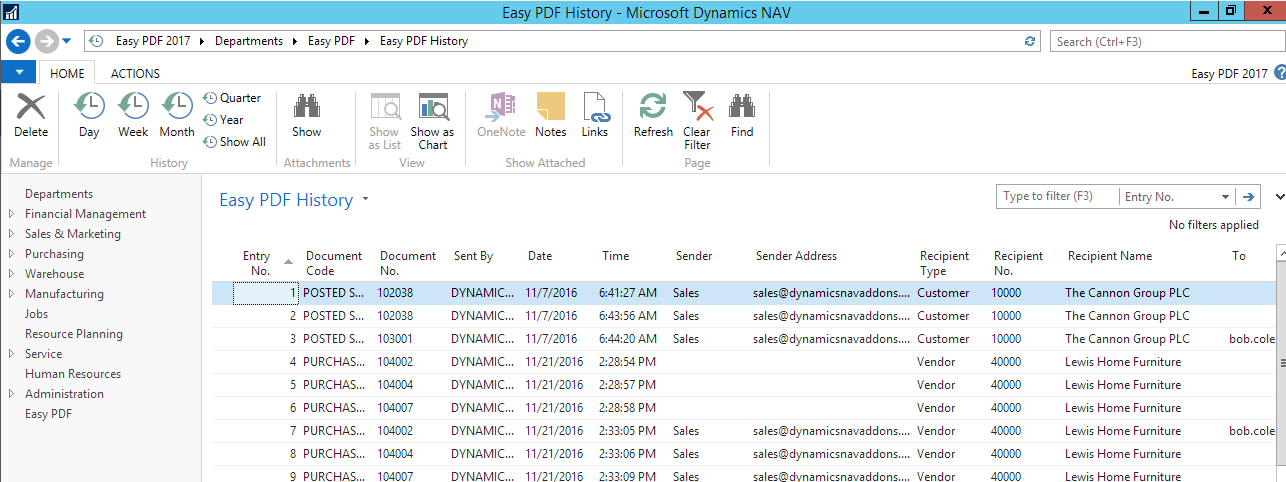Click Departments in breadcrumb path
Screen dimensions: 1286x482
coord(249,41)
